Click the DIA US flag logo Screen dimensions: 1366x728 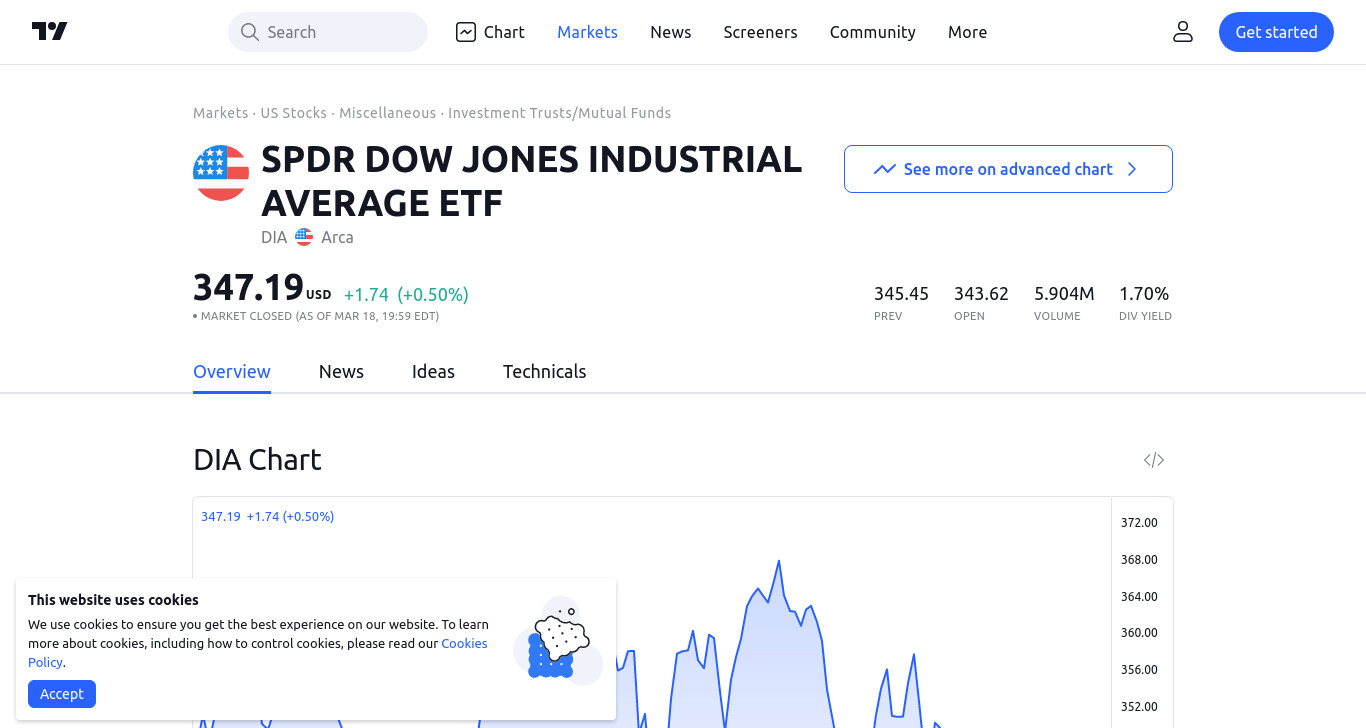[x=221, y=173]
